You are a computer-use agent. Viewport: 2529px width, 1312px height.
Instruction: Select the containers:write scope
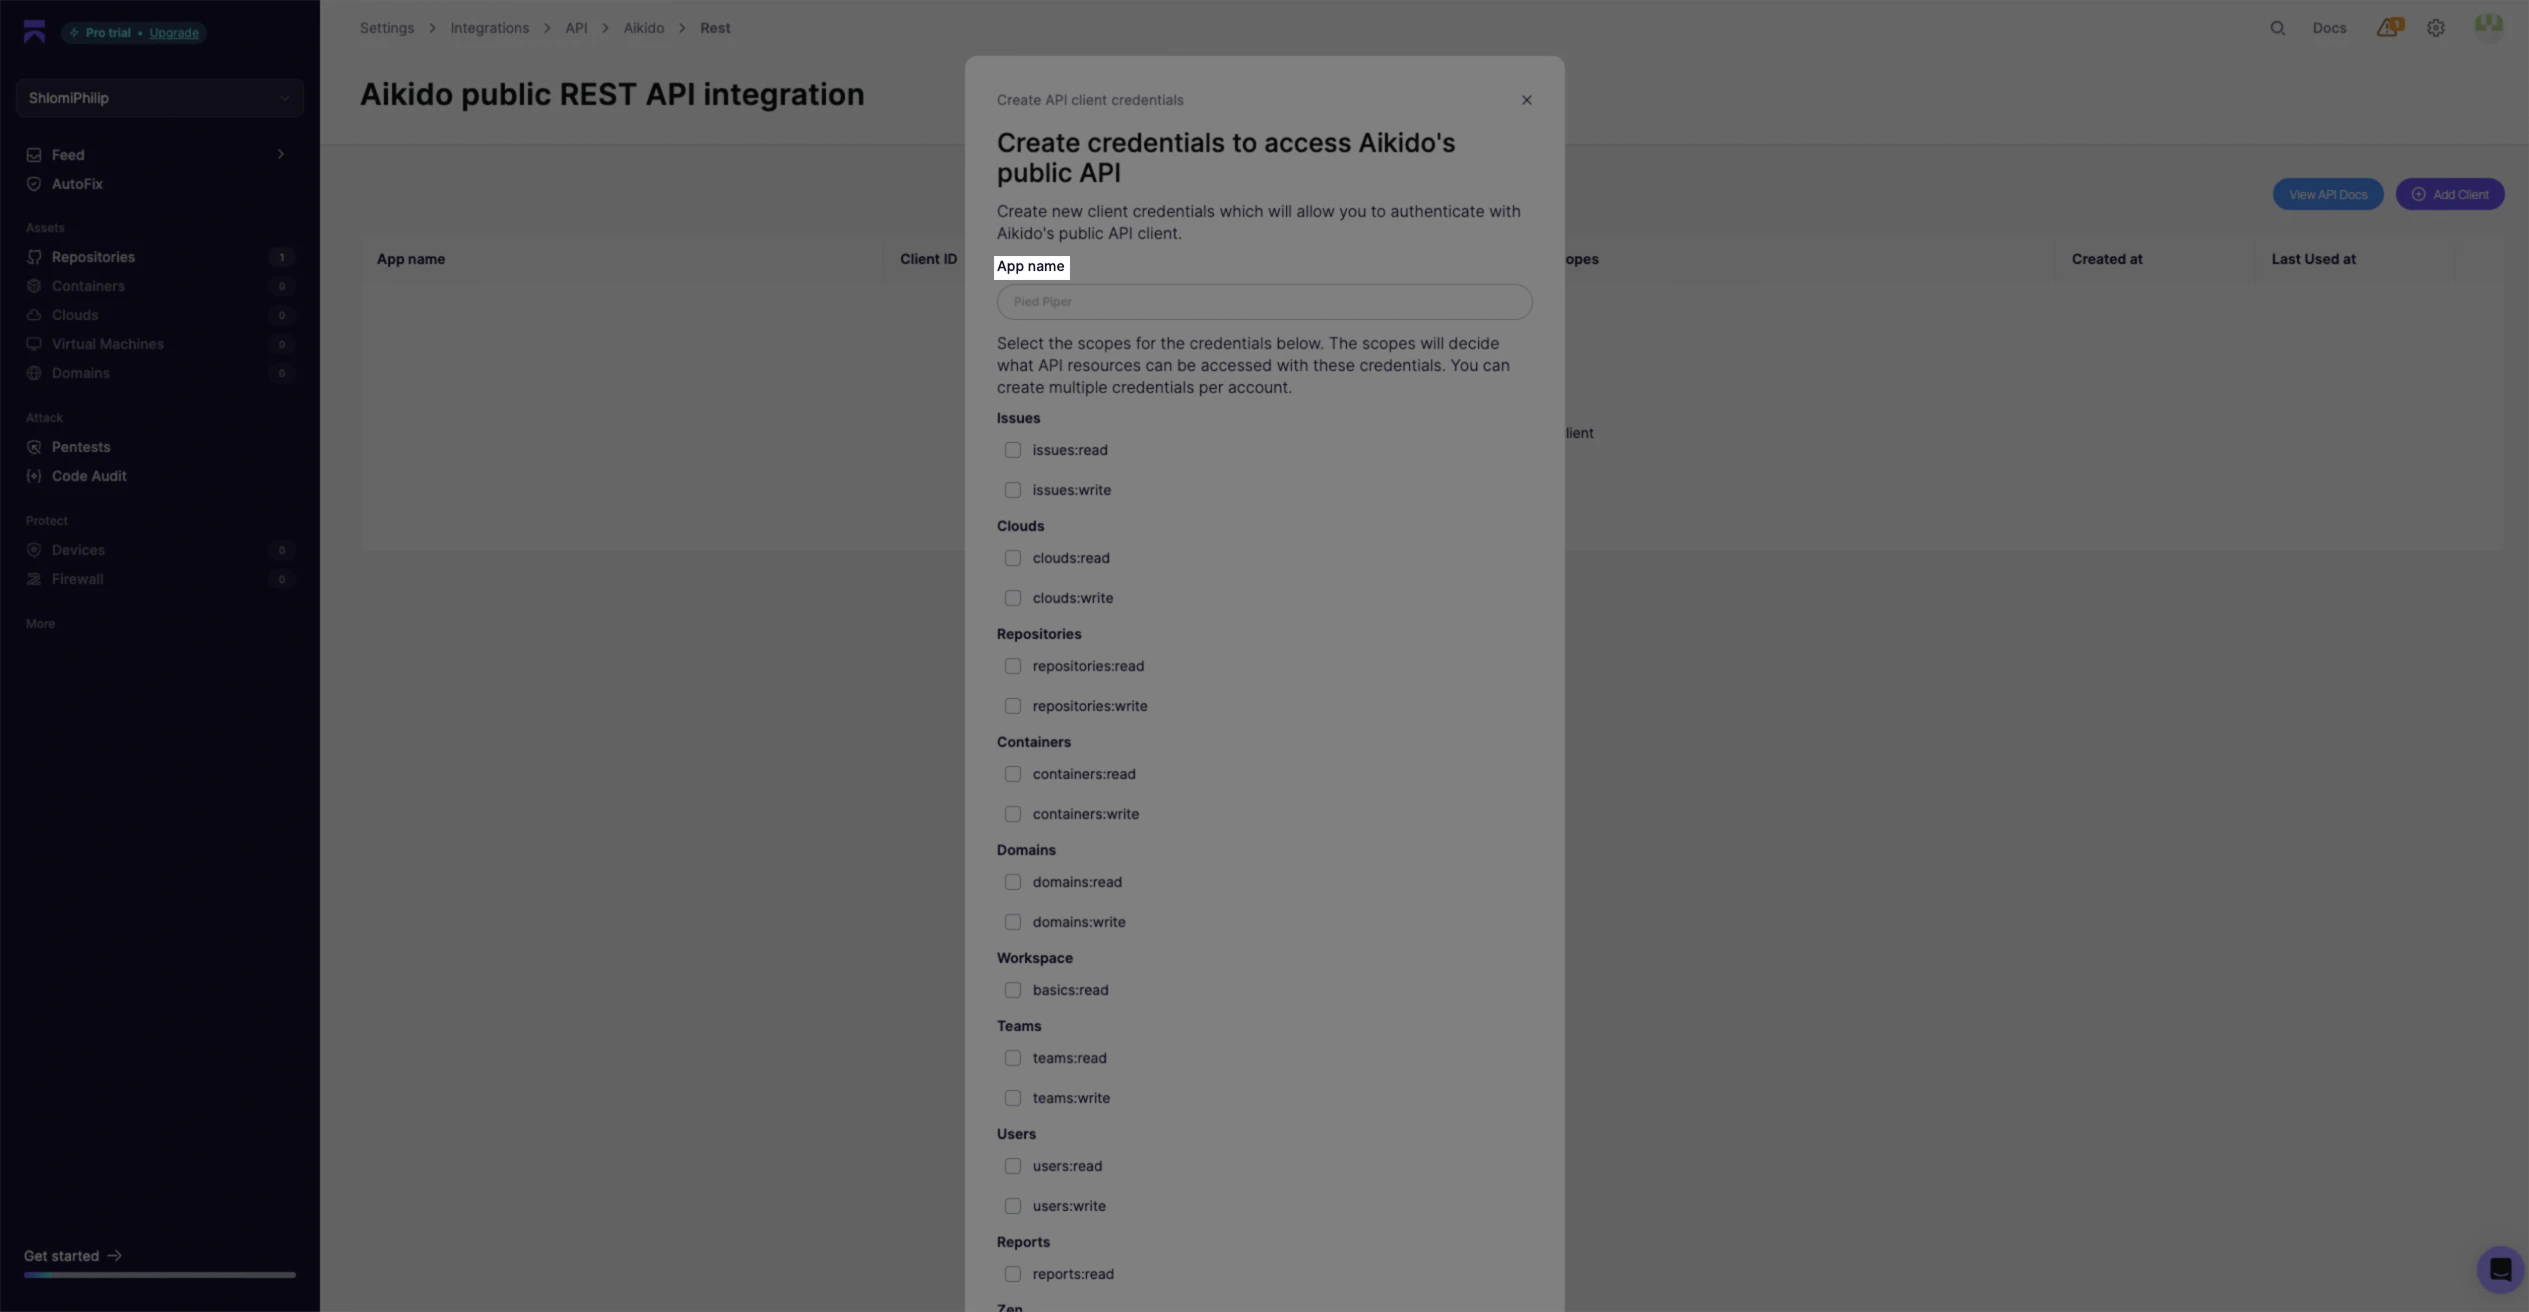[1013, 814]
